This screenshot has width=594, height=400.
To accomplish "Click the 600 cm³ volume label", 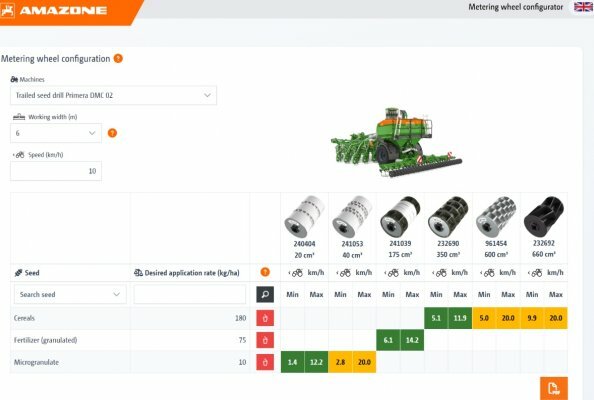I will [496, 255].
